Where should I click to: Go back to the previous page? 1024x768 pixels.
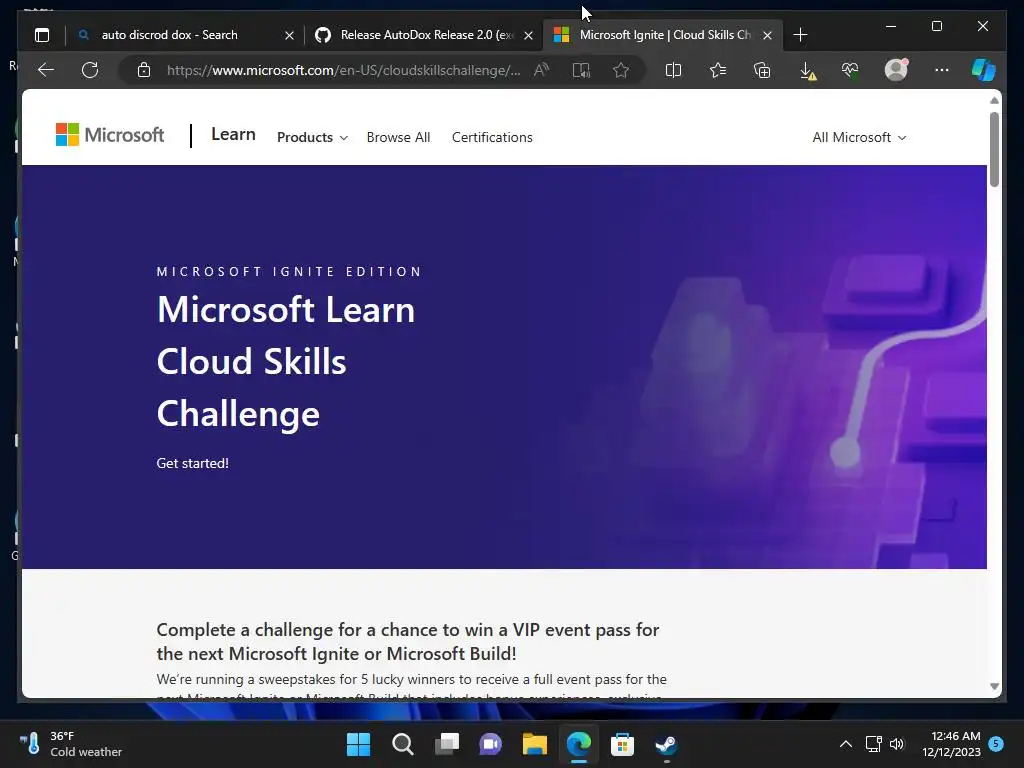tap(46, 70)
